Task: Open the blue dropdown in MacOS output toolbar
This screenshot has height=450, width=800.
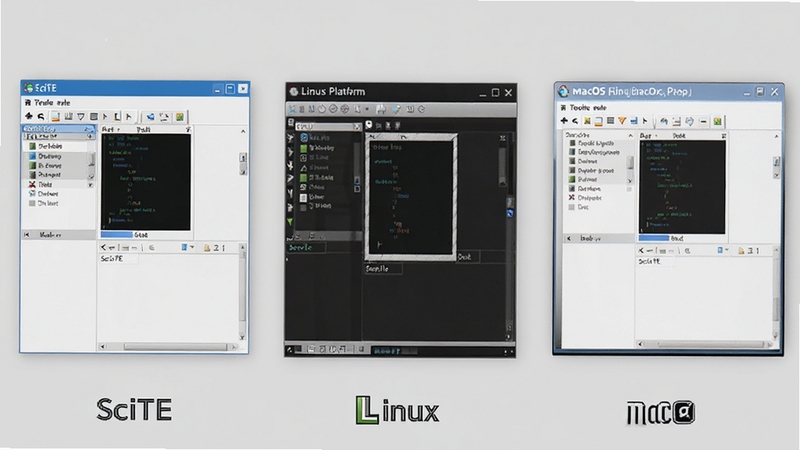Action: tap(722, 251)
